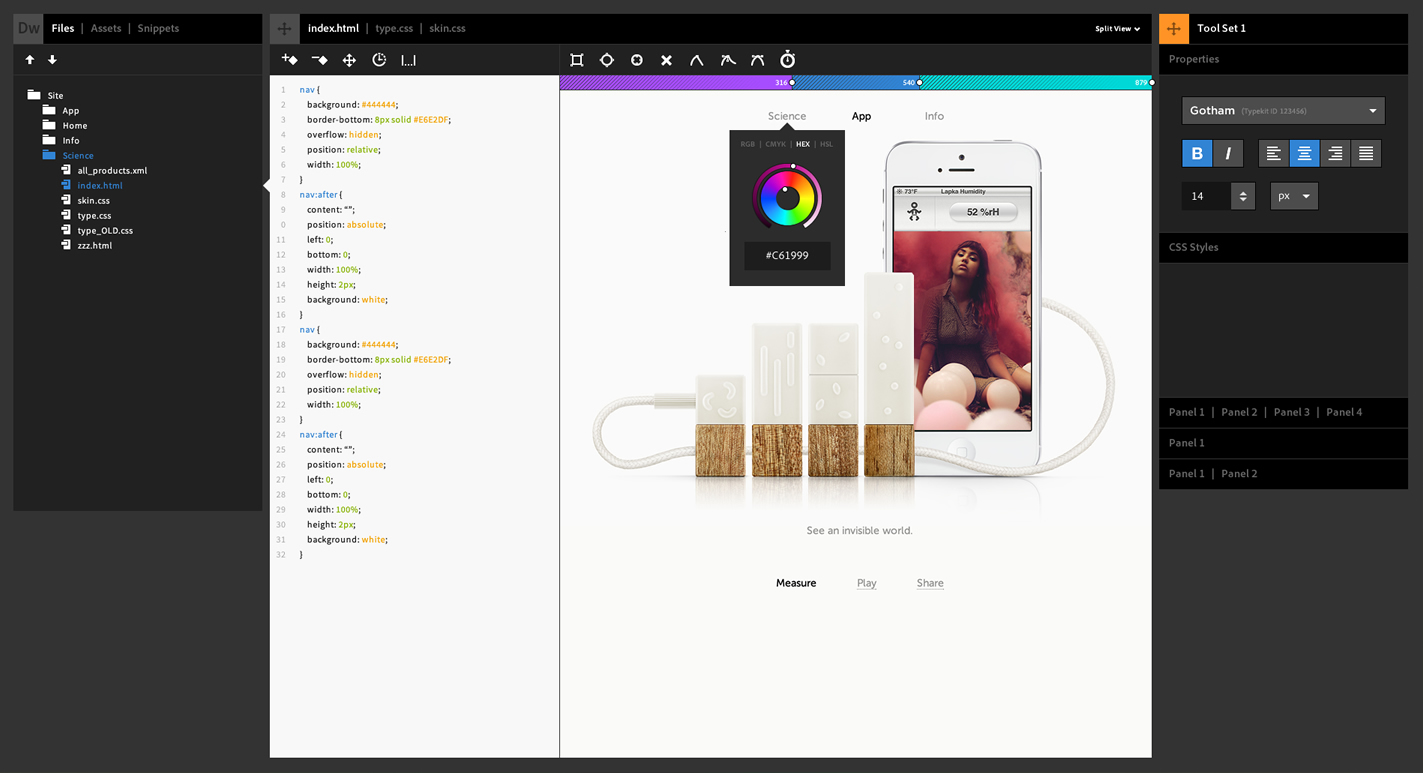Click the Play link in the preview
The width and height of the screenshot is (1423, 773).
click(x=866, y=583)
